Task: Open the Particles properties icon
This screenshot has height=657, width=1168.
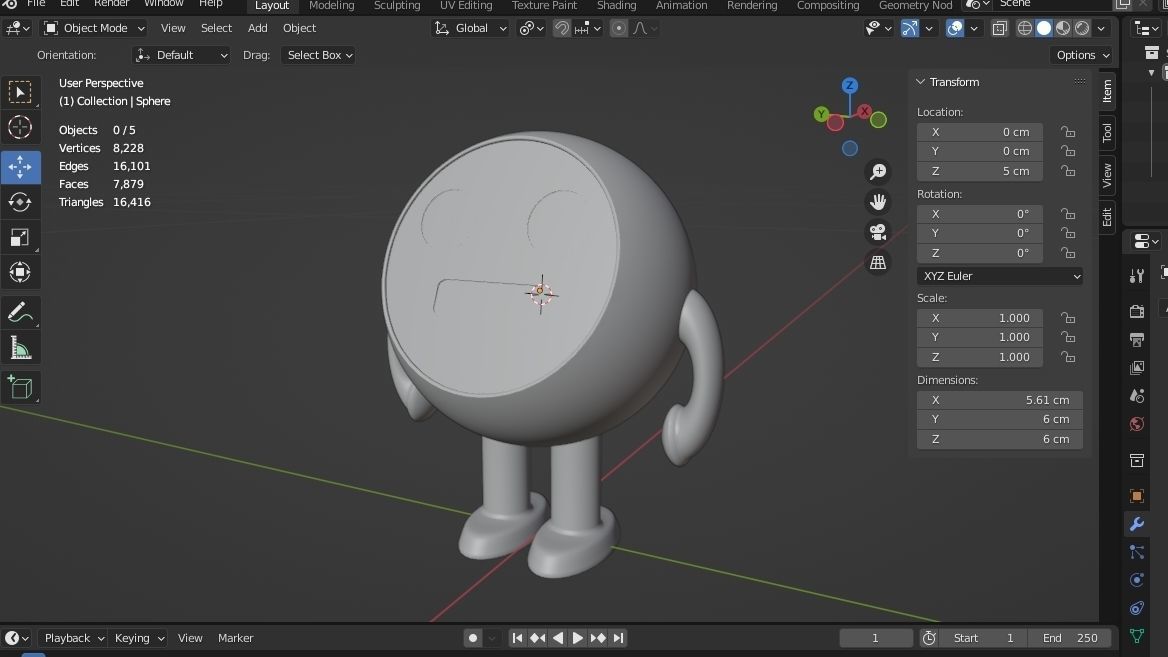Action: click(x=1137, y=552)
